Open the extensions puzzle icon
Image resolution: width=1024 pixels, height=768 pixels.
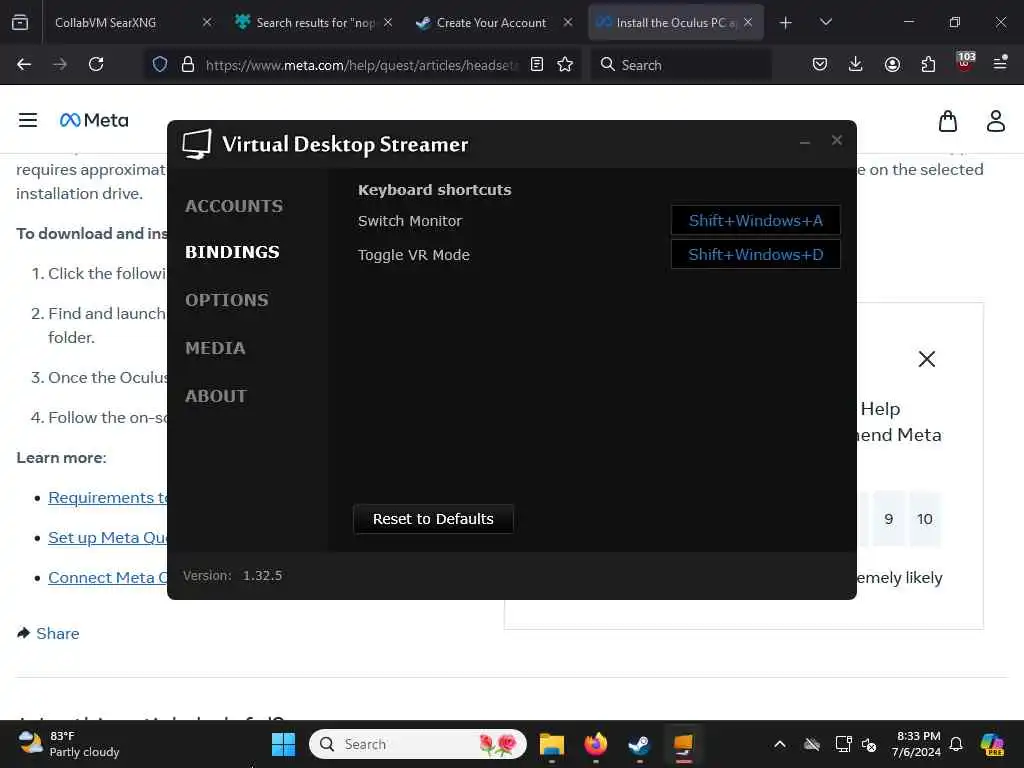coord(928,64)
